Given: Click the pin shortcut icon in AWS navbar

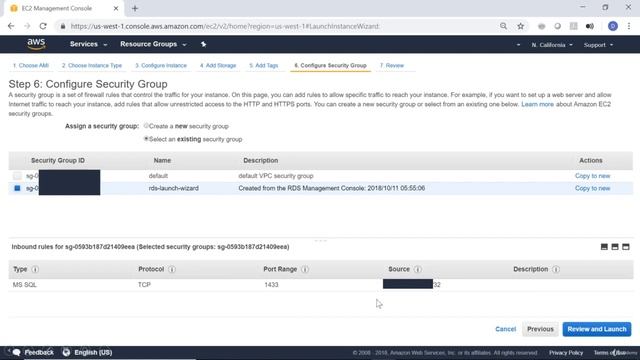Looking at the screenshot, I should point(203,44).
